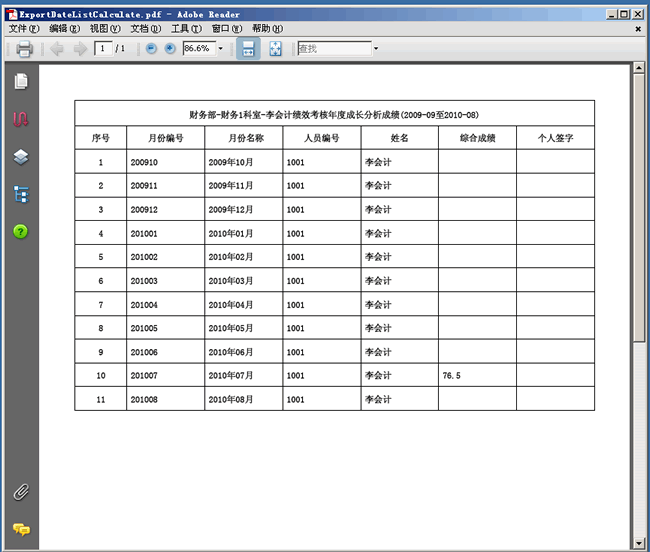Viewport: 650px width, 552px height.
Task: Click the 李会计 name in row 11
Action: [x=378, y=399]
